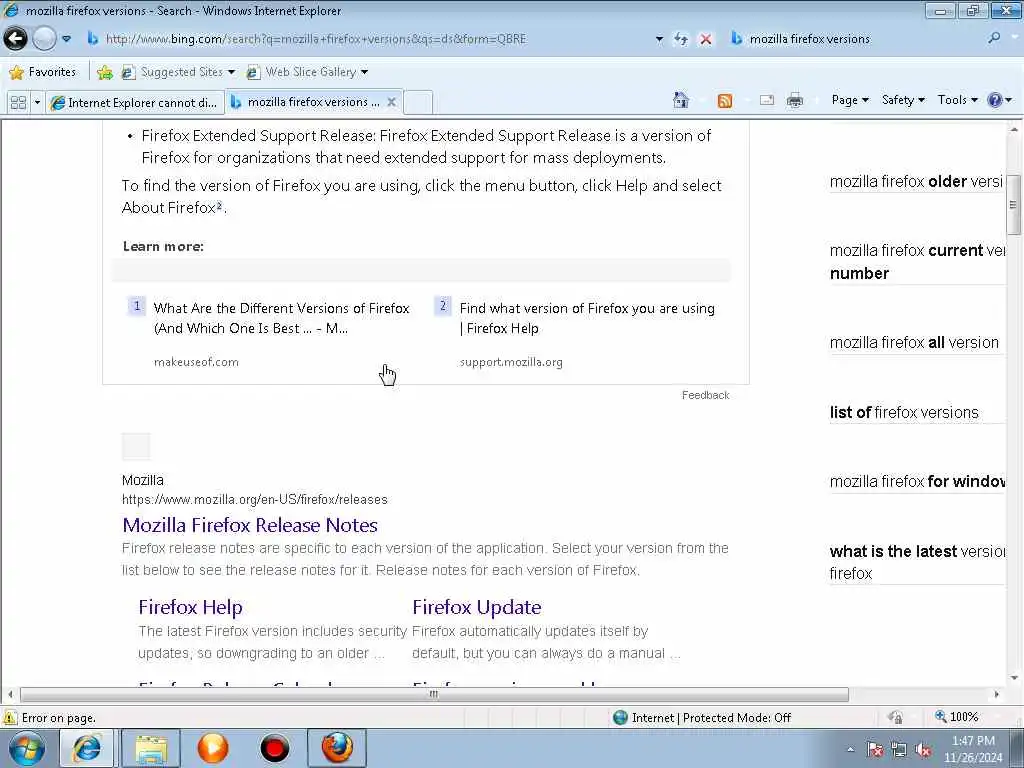Select related search list of firefox versions
Image resolution: width=1024 pixels, height=768 pixels.
(904, 413)
